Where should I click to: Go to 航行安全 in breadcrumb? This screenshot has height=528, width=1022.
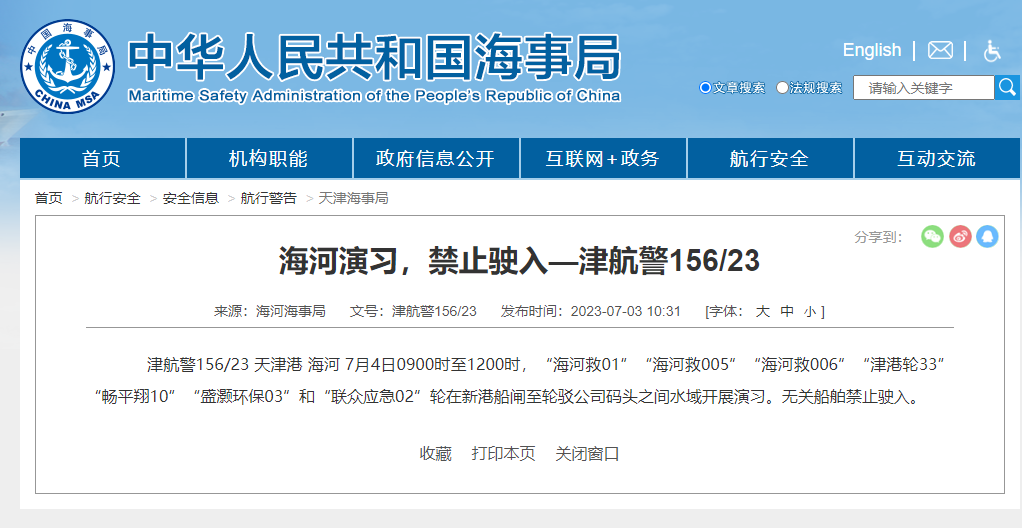point(112,198)
